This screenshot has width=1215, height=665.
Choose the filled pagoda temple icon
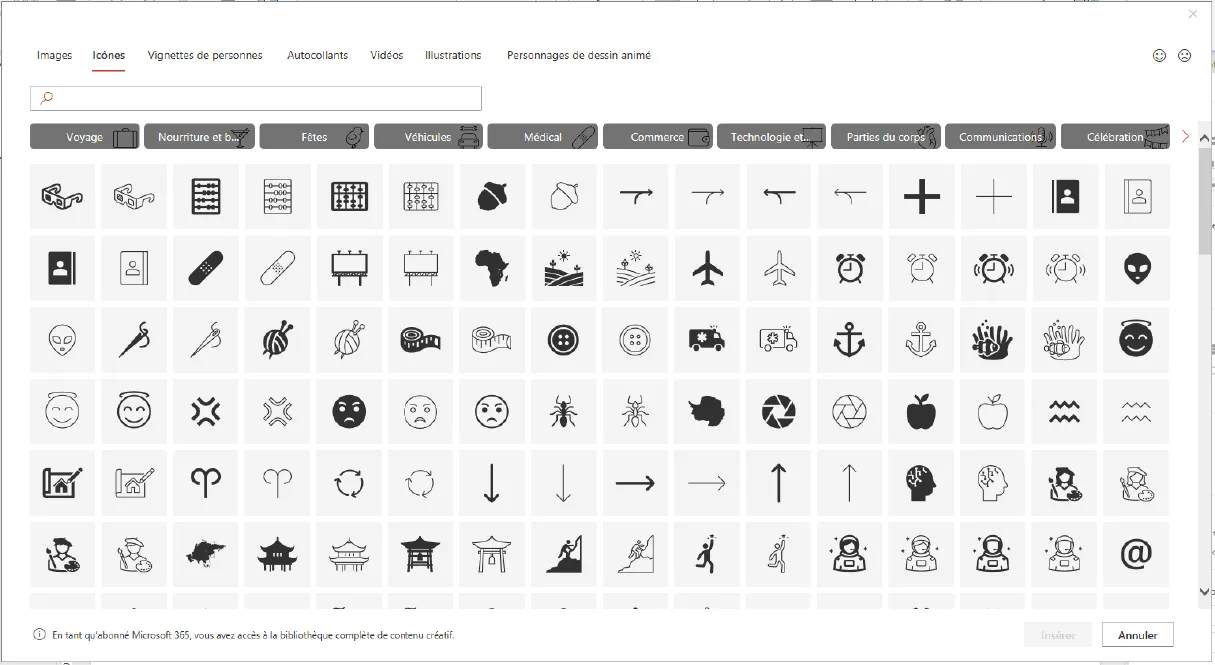tap(277, 554)
